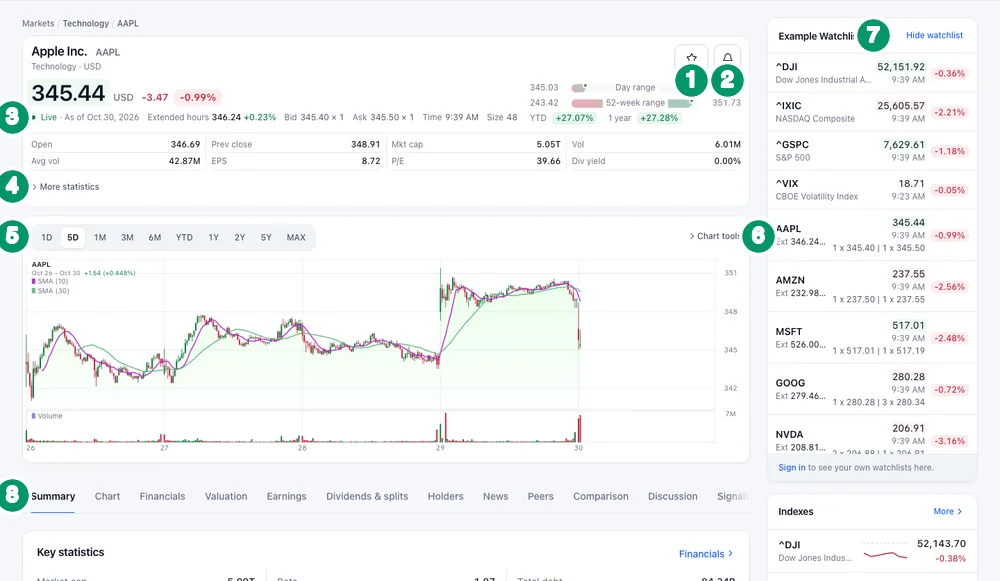The height and width of the screenshot is (581, 1000).
Task: Click the Live status indicator
Action: pos(44,117)
